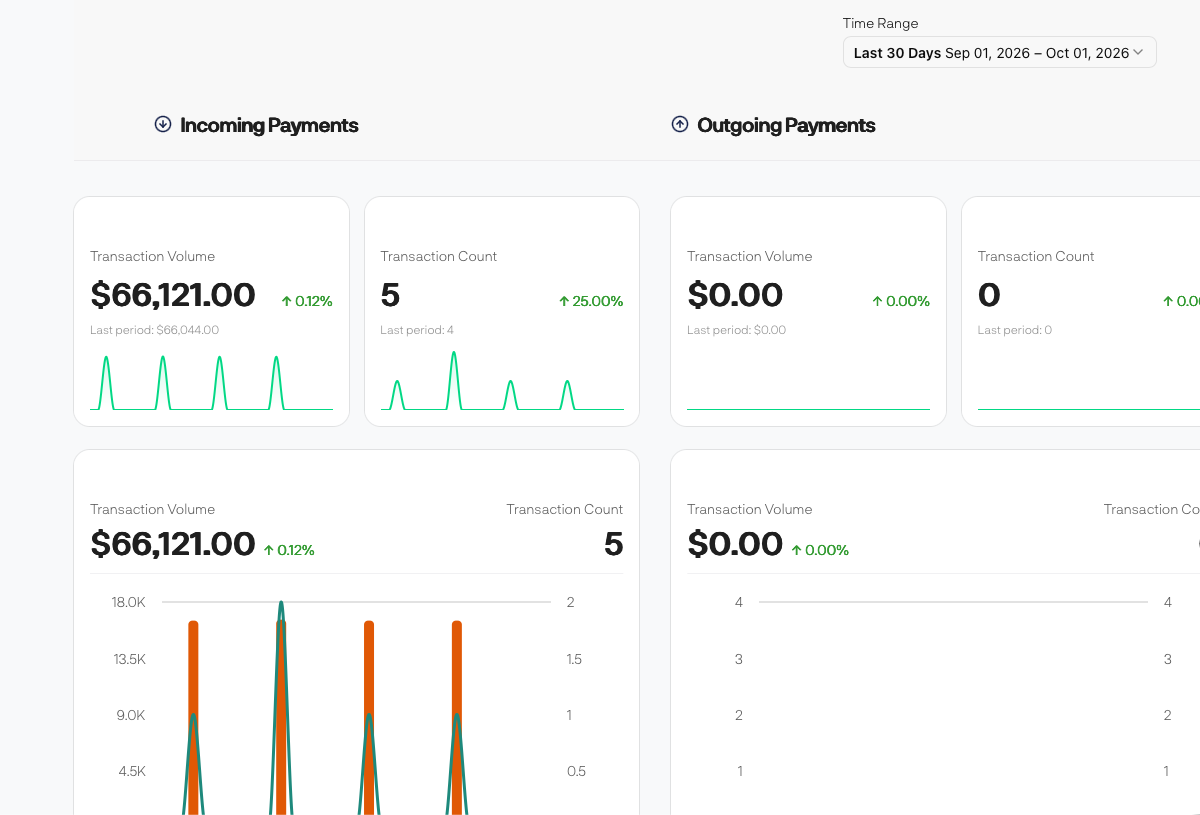Click the 25.00% increase indicator

pyautogui.click(x=591, y=301)
